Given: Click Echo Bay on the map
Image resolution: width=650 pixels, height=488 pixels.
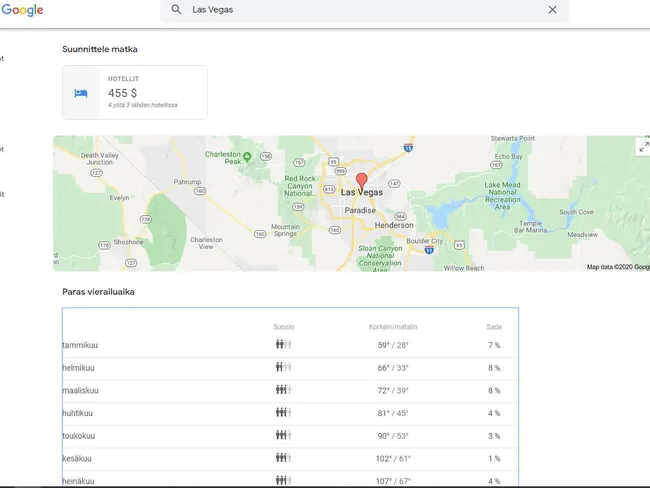Looking at the screenshot, I should point(508,156).
